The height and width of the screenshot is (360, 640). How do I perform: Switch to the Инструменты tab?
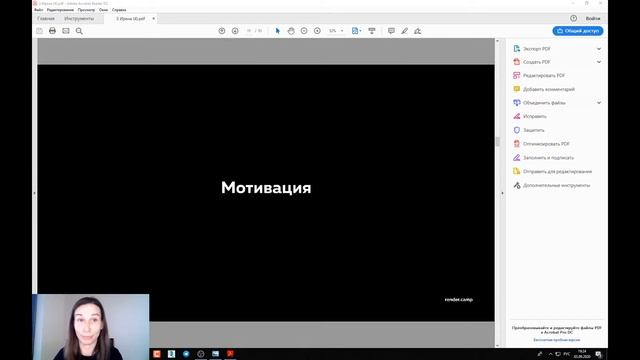coord(79,19)
